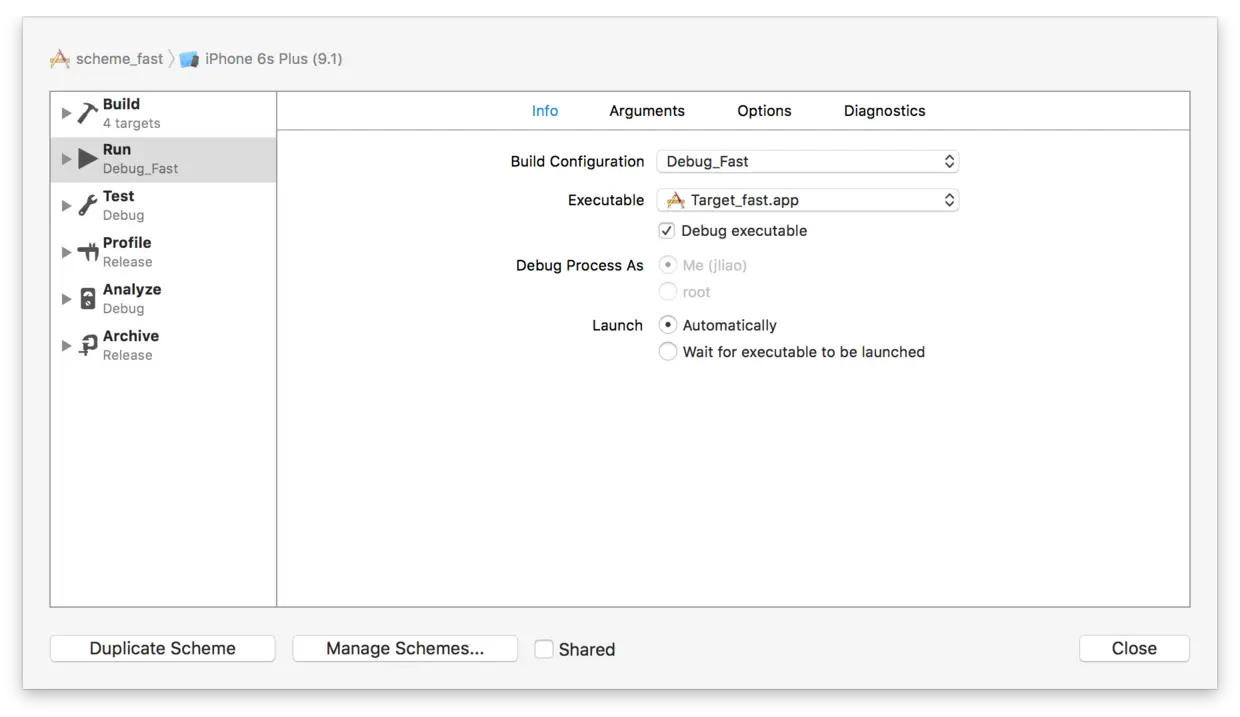Click the Manage Schemes... button

pos(405,648)
